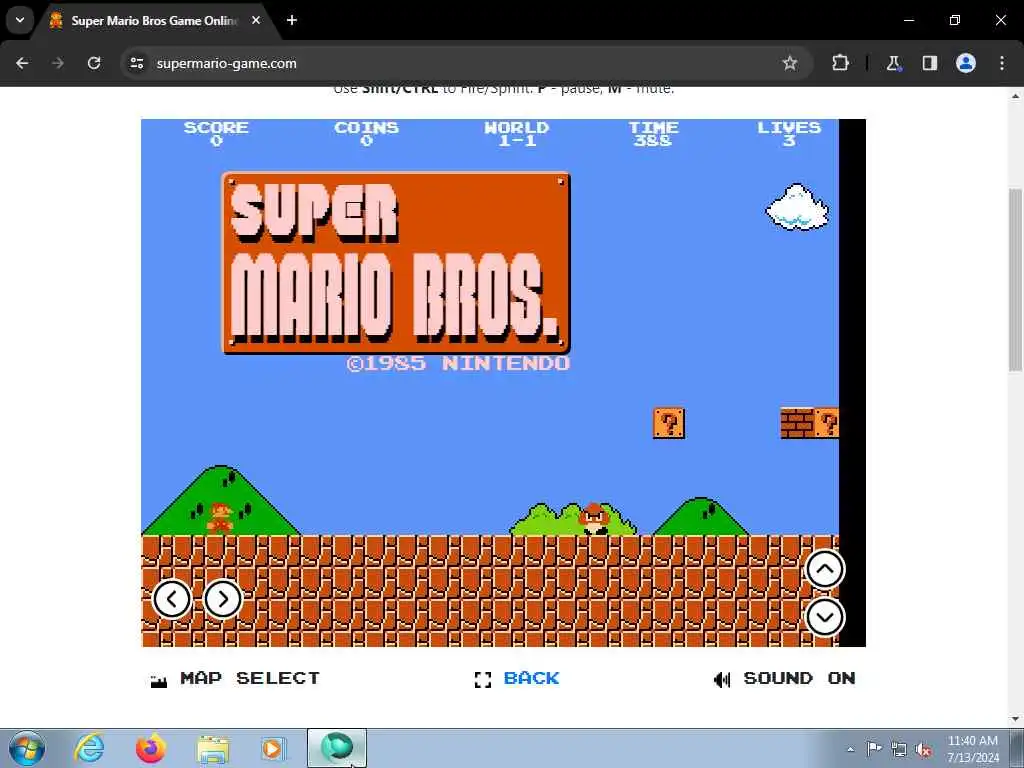Open the Extensions puzzle icon
This screenshot has width=1024, height=768.
click(x=840, y=63)
